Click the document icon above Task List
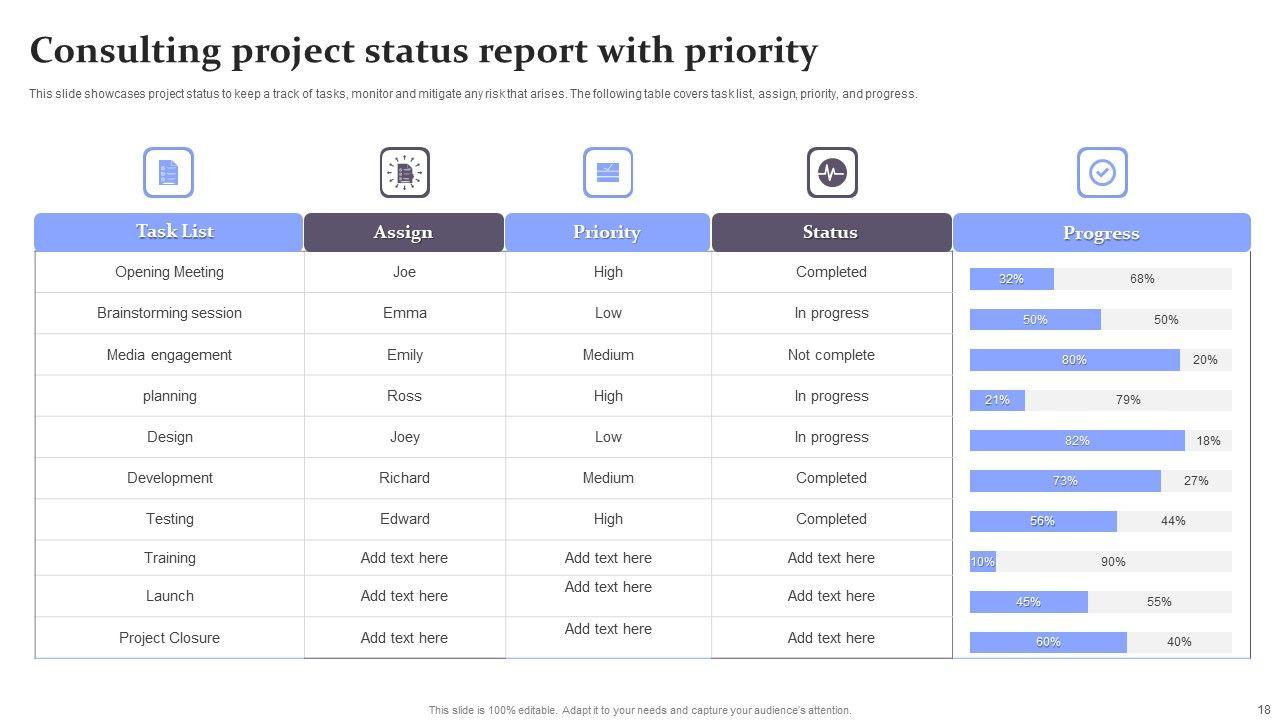Image resolution: width=1280 pixels, height=720 pixels. coord(168,172)
